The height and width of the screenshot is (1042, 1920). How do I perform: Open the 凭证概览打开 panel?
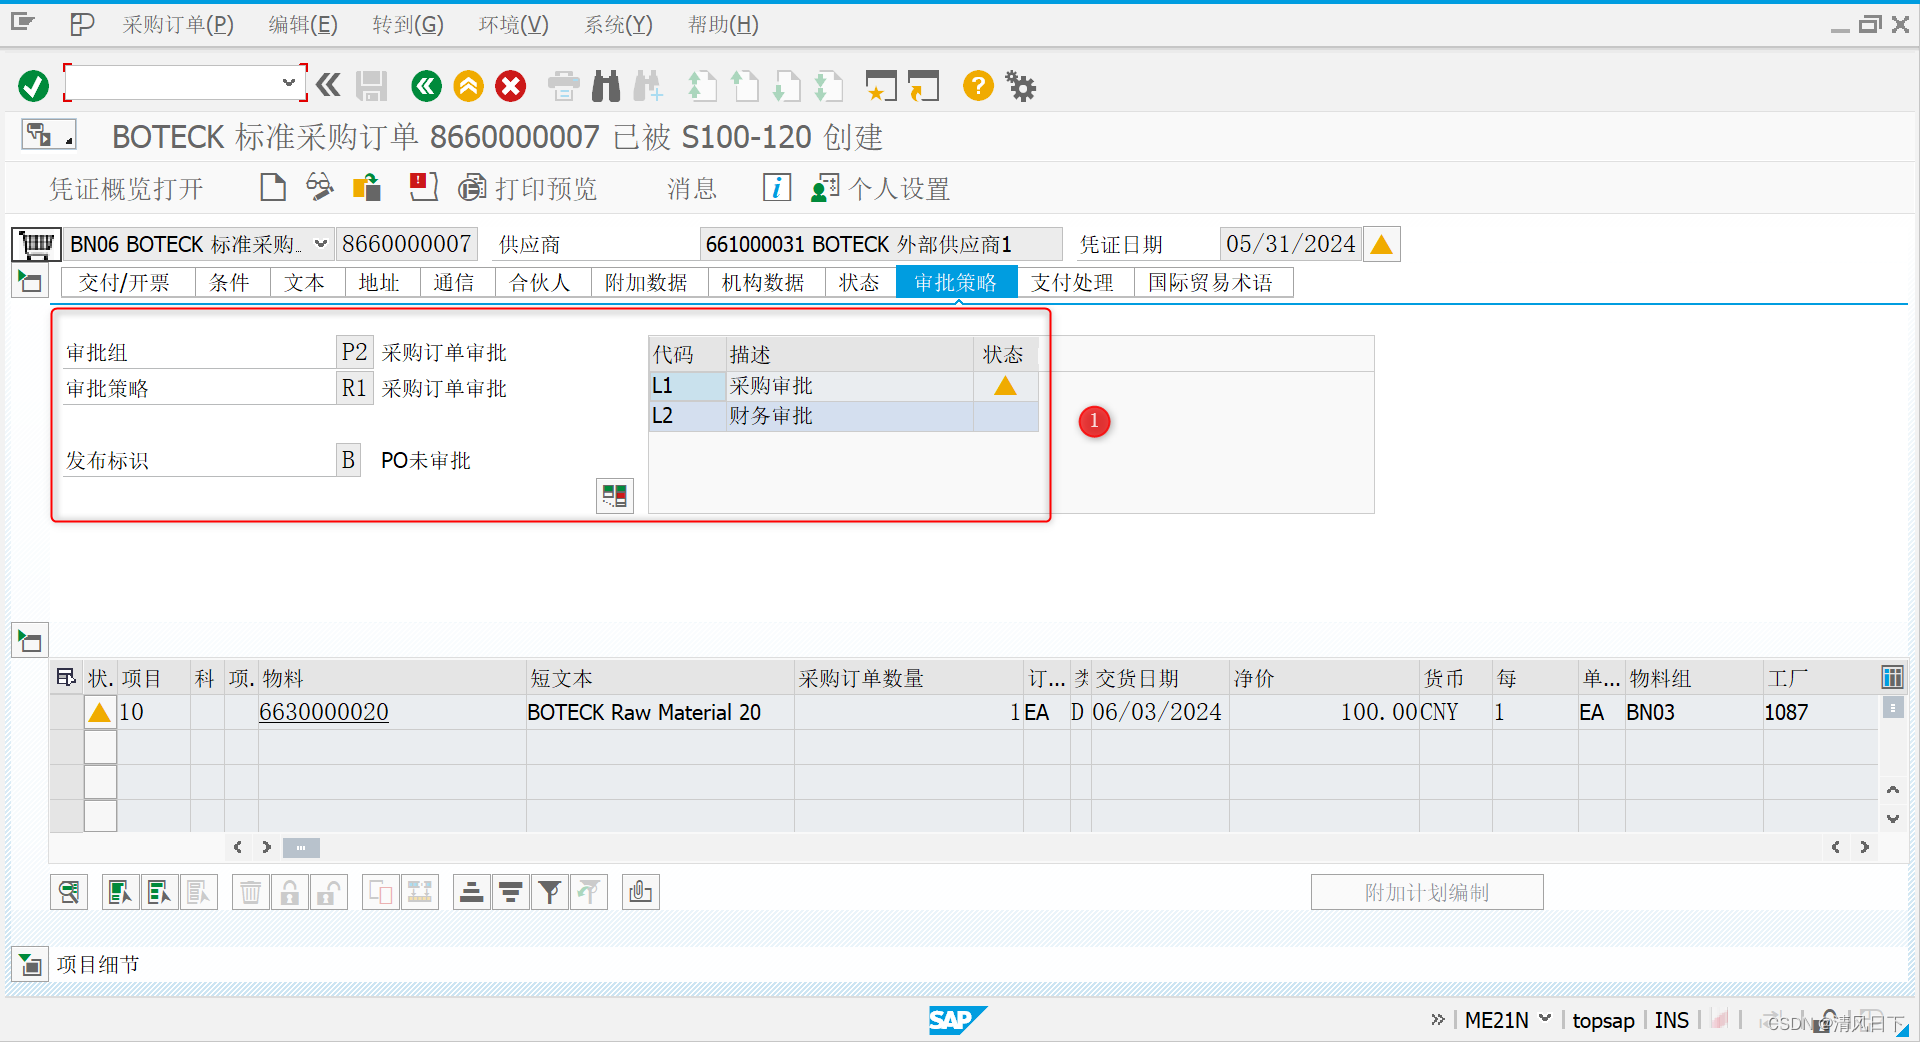click(x=126, y=189)
